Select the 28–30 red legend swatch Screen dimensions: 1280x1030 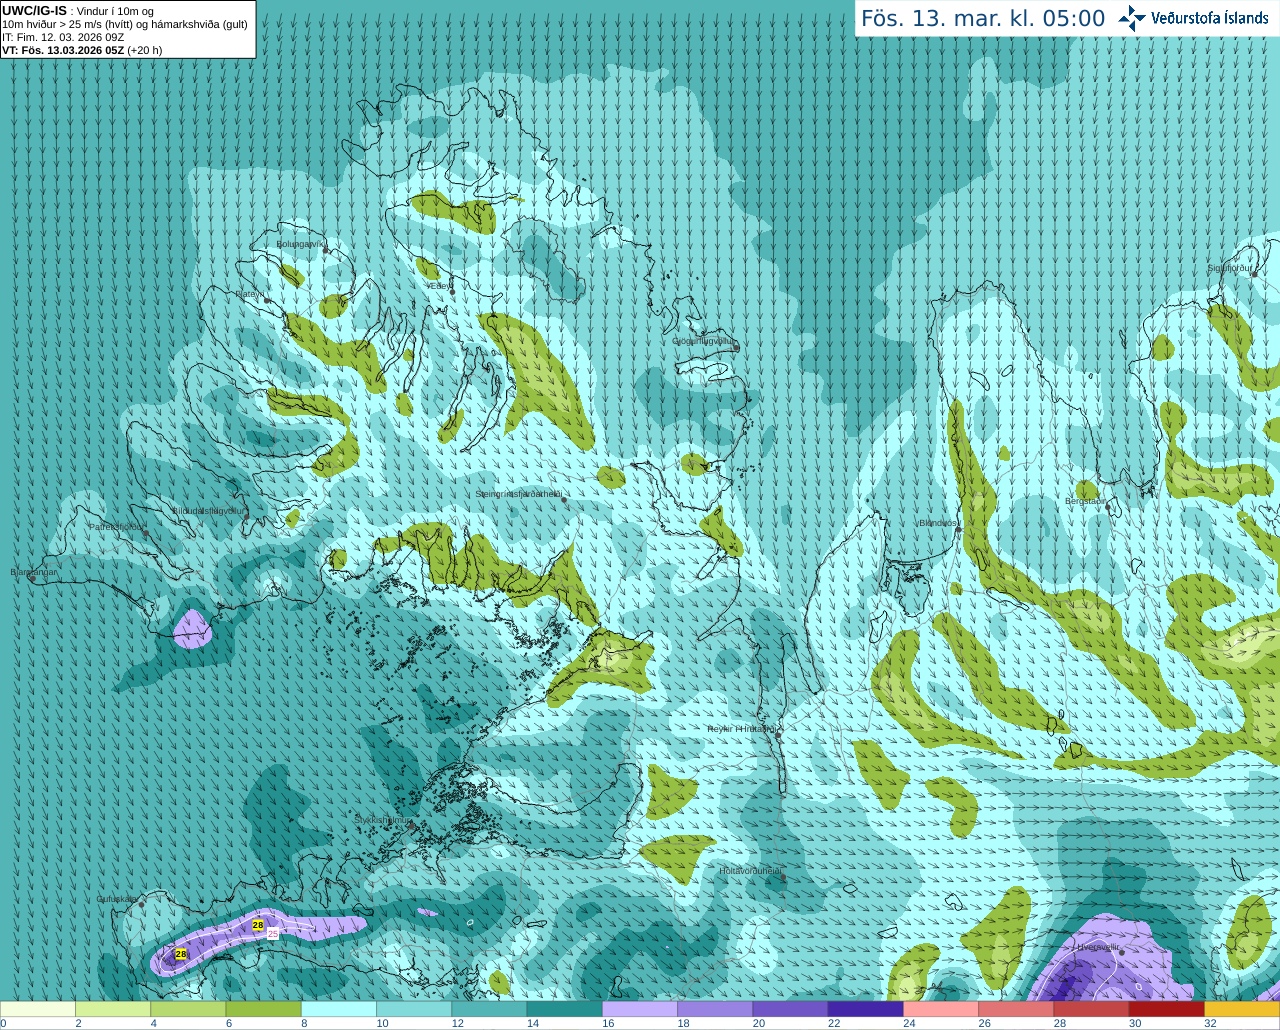[x=1091, y=1009]
